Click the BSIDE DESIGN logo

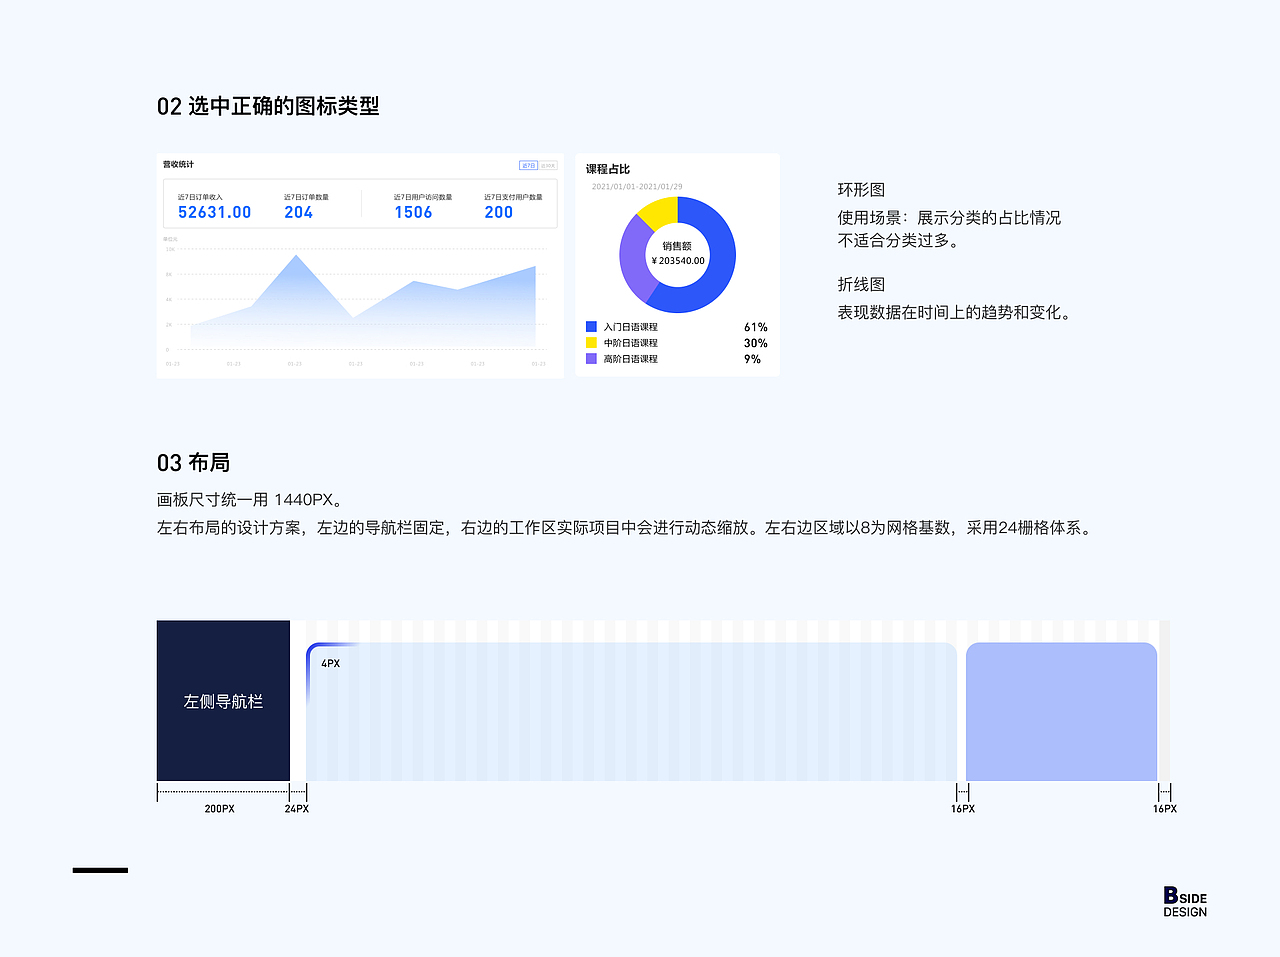[1185, 902]
